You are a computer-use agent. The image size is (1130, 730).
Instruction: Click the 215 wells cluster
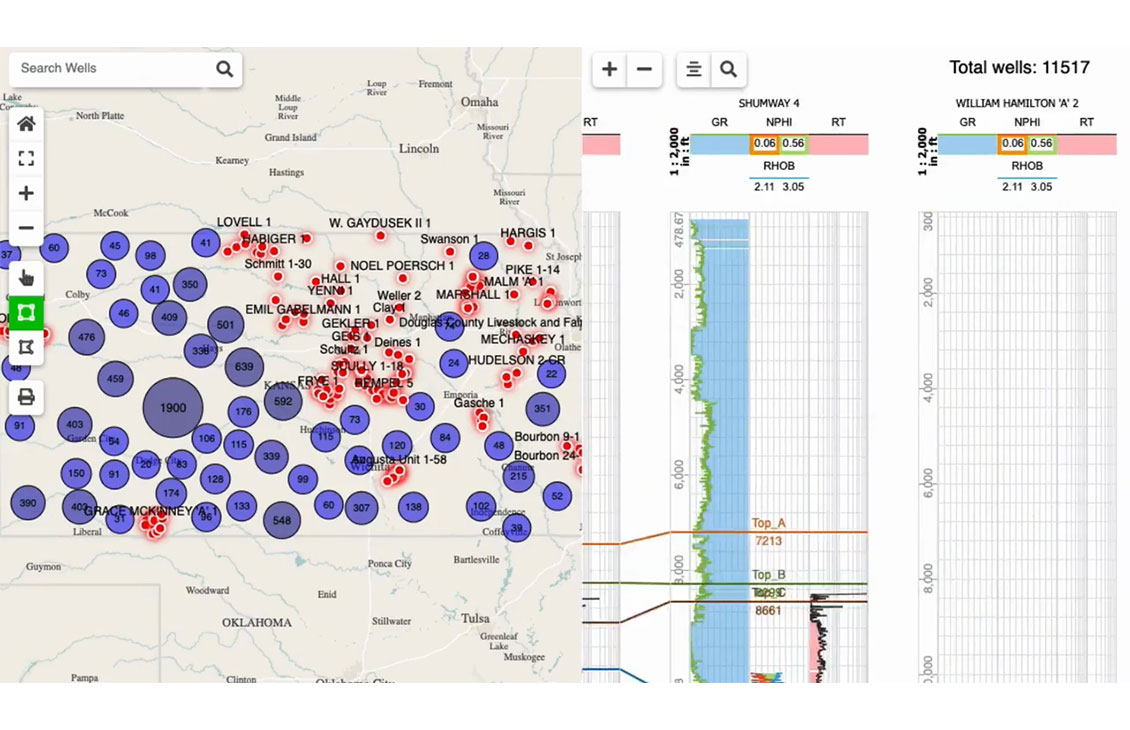(518, 476)
